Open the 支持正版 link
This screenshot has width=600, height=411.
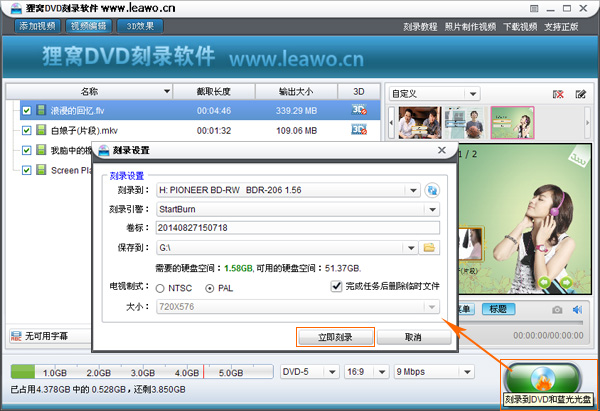561,27
